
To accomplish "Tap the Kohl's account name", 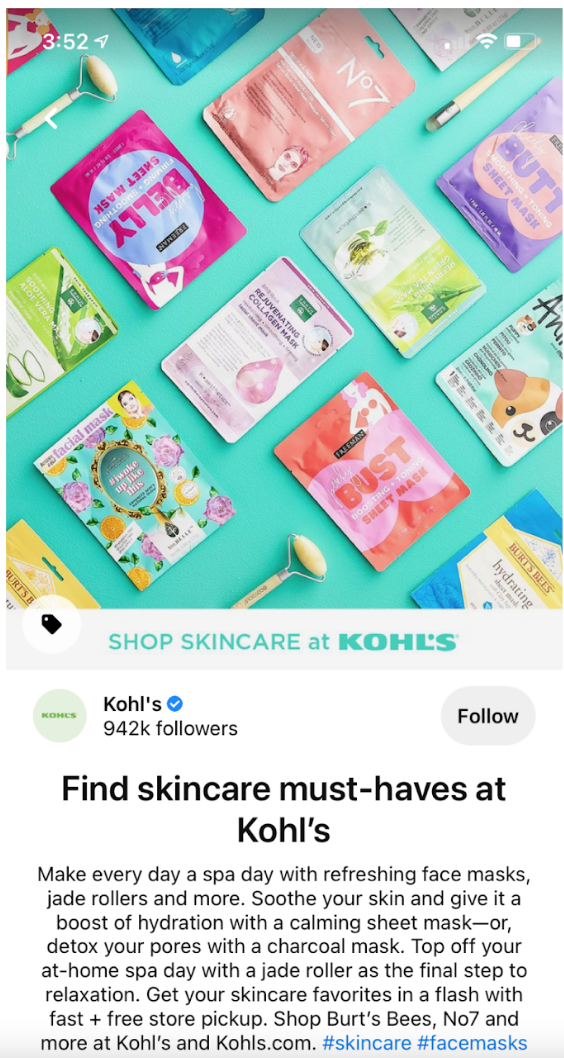I will [132, 704].
